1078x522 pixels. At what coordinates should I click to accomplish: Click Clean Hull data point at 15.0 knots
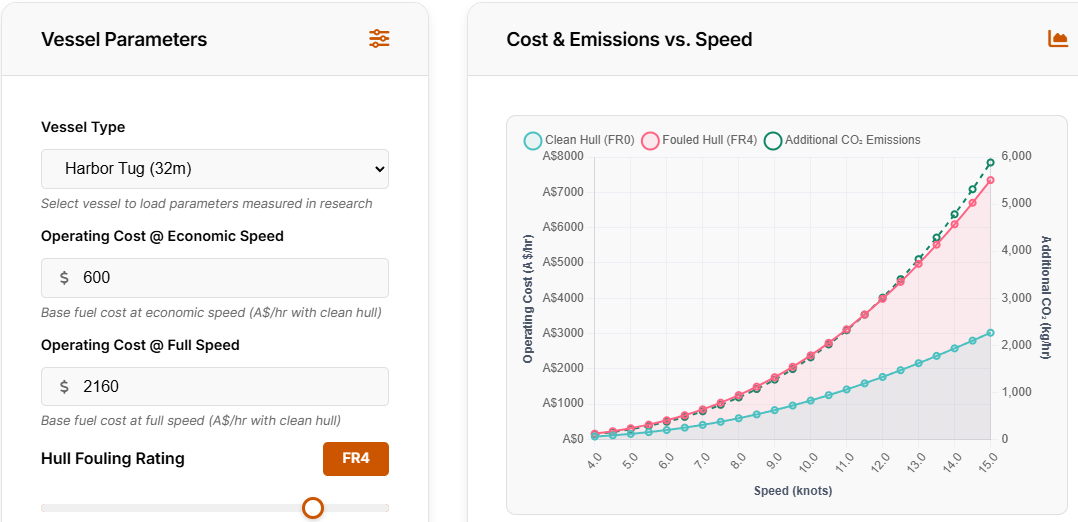pos(990,333)
